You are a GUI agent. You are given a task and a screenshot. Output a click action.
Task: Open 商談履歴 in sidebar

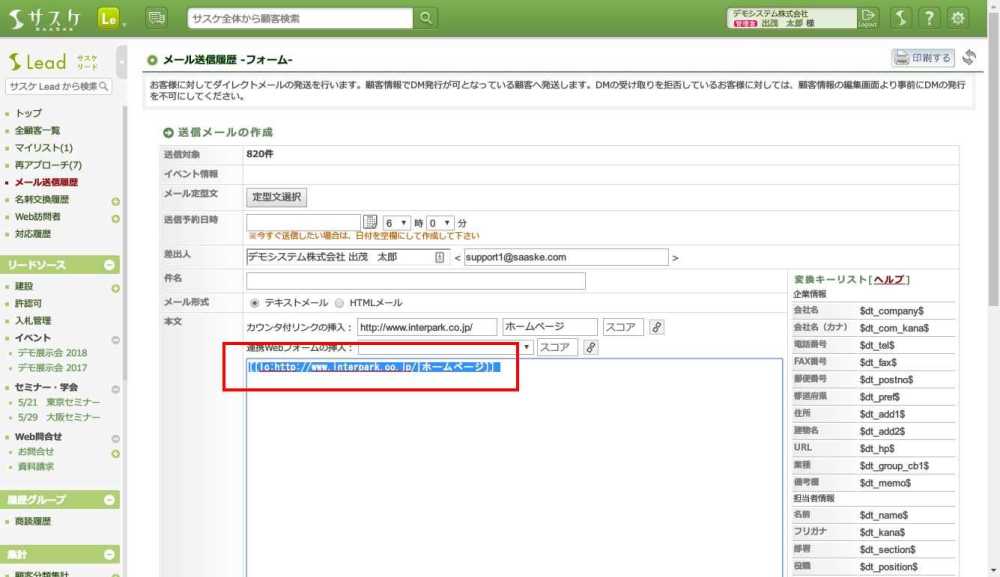[33, 521]
